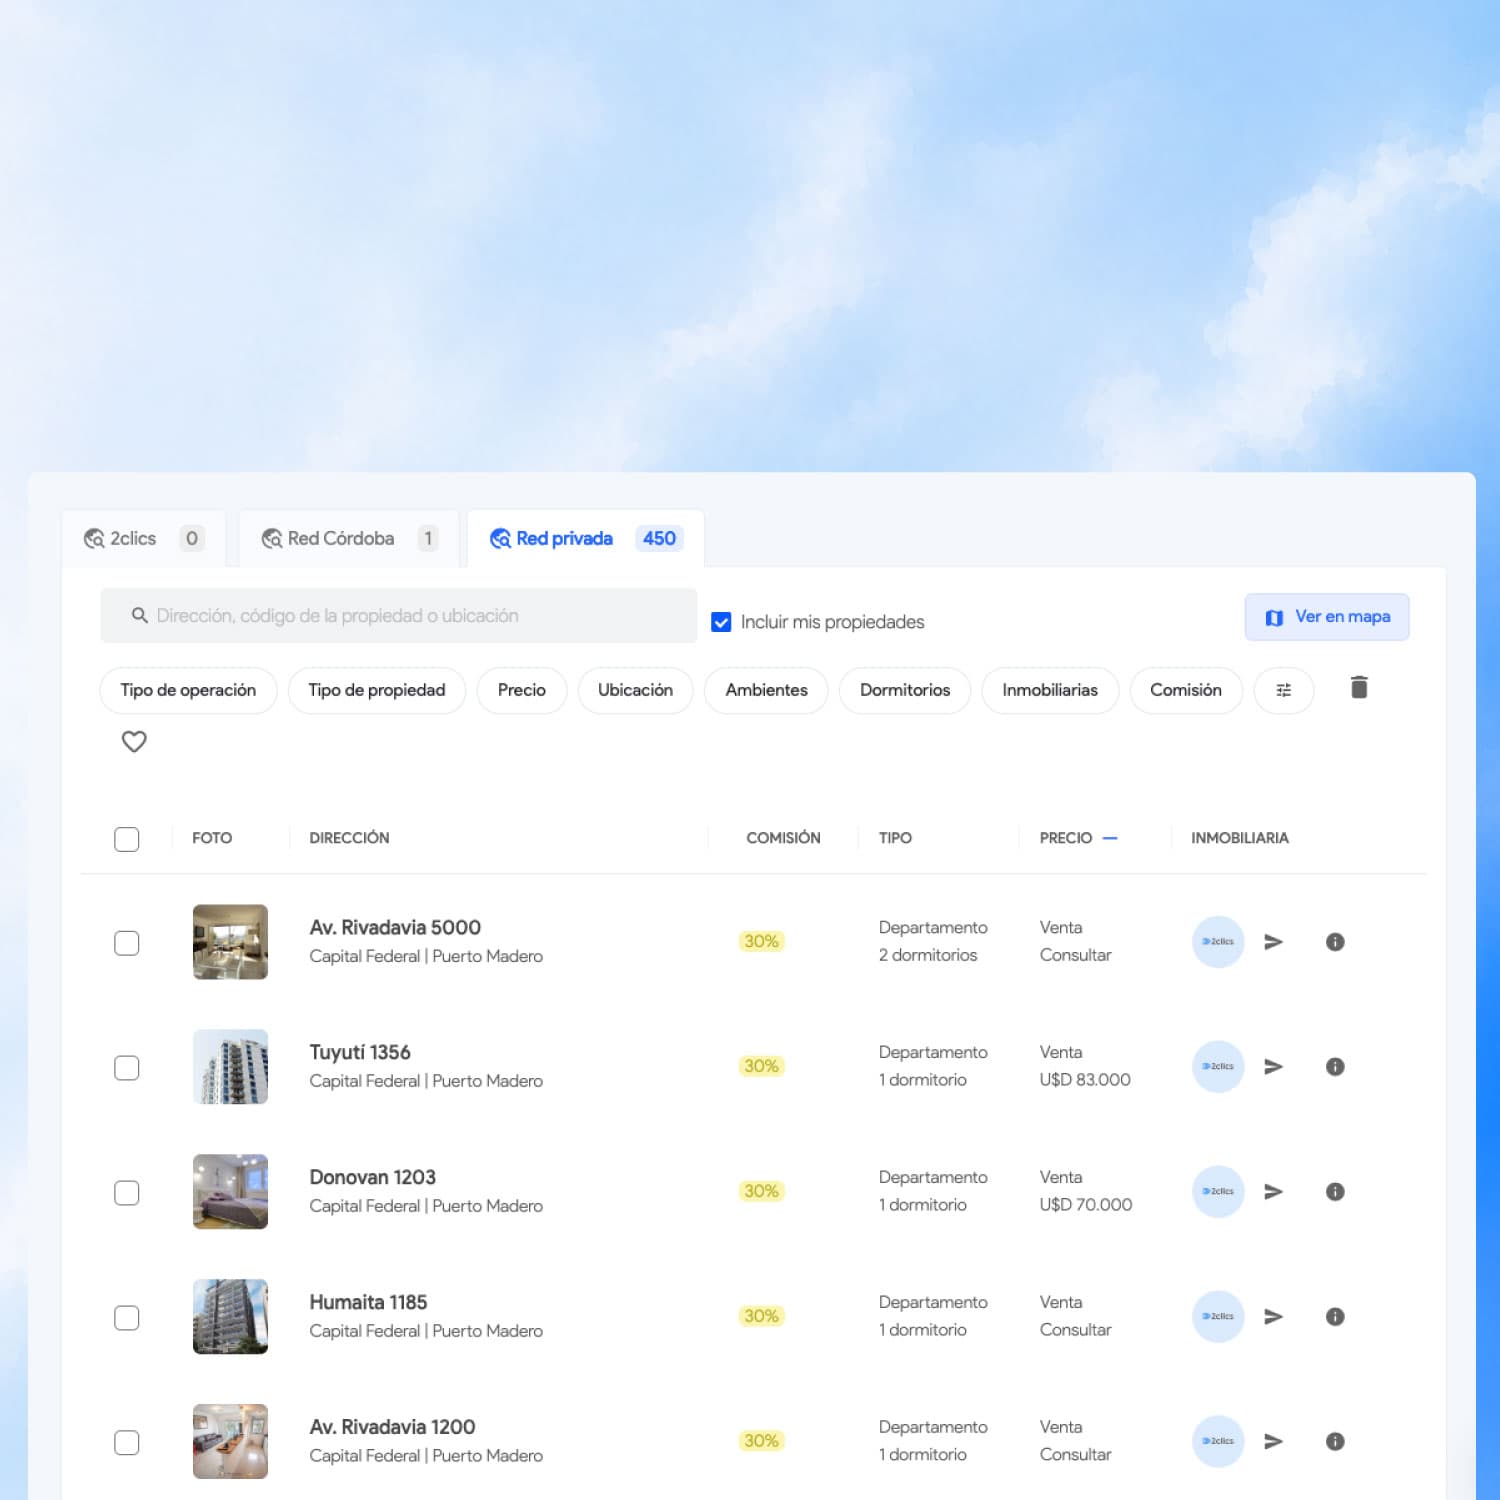Open the advanced filters sliders icon
The image size is (1500, 1500).
click(x=1284, y=690)
